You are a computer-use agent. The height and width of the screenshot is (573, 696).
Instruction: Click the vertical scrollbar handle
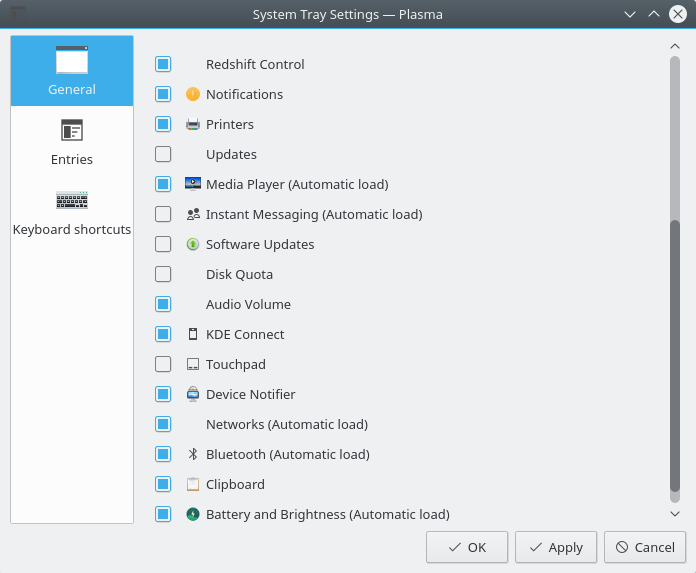click(675, 355)
